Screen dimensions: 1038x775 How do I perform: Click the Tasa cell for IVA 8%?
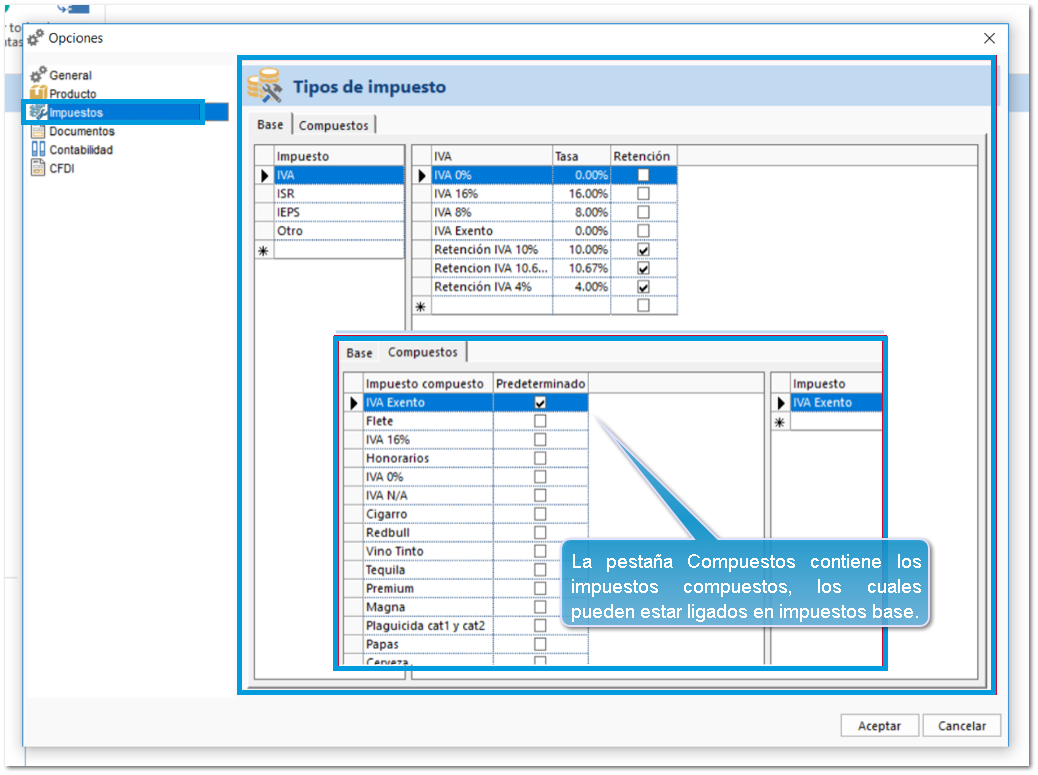(x=581, y=212)
